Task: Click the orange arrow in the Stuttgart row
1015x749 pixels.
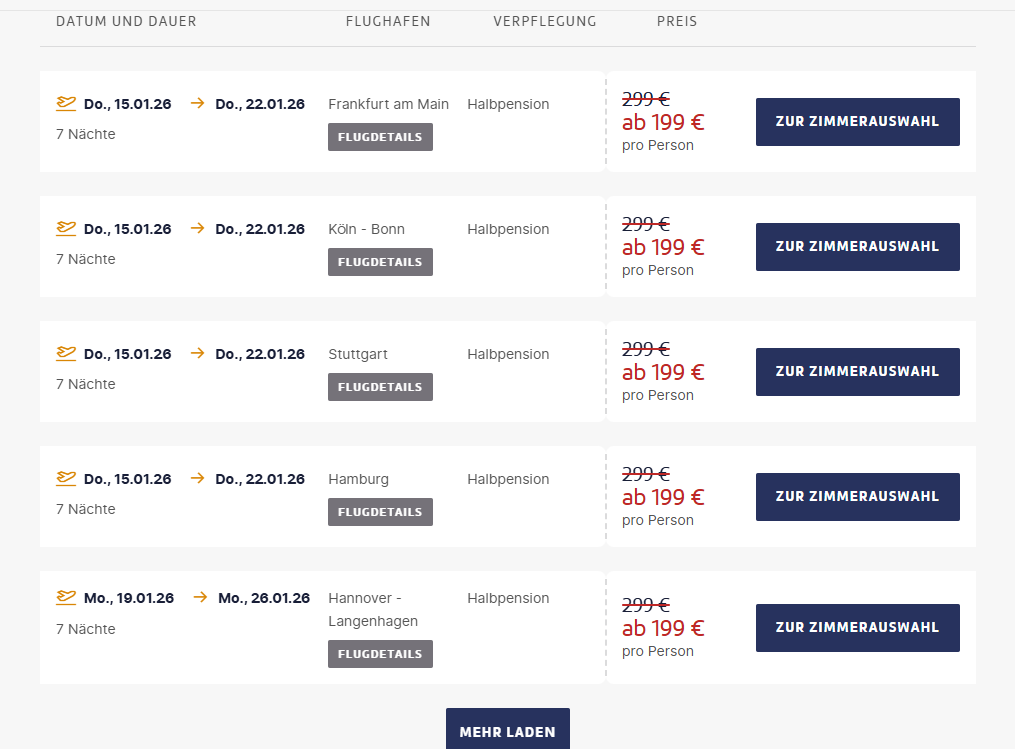Action: click(197, 353)
